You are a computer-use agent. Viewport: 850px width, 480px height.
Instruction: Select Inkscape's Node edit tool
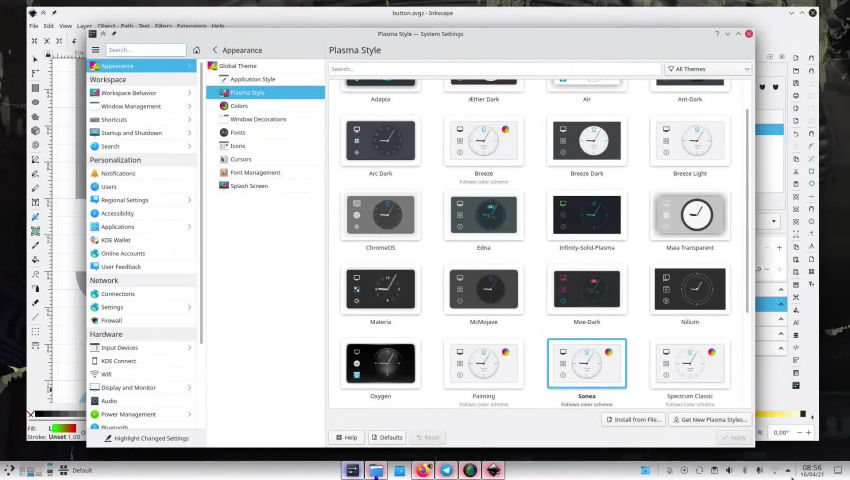35,73
